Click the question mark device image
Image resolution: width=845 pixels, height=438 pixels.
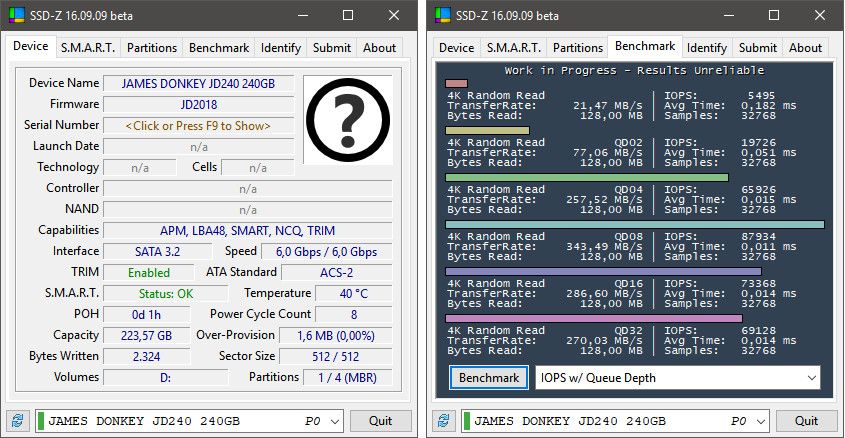(348, 120)
